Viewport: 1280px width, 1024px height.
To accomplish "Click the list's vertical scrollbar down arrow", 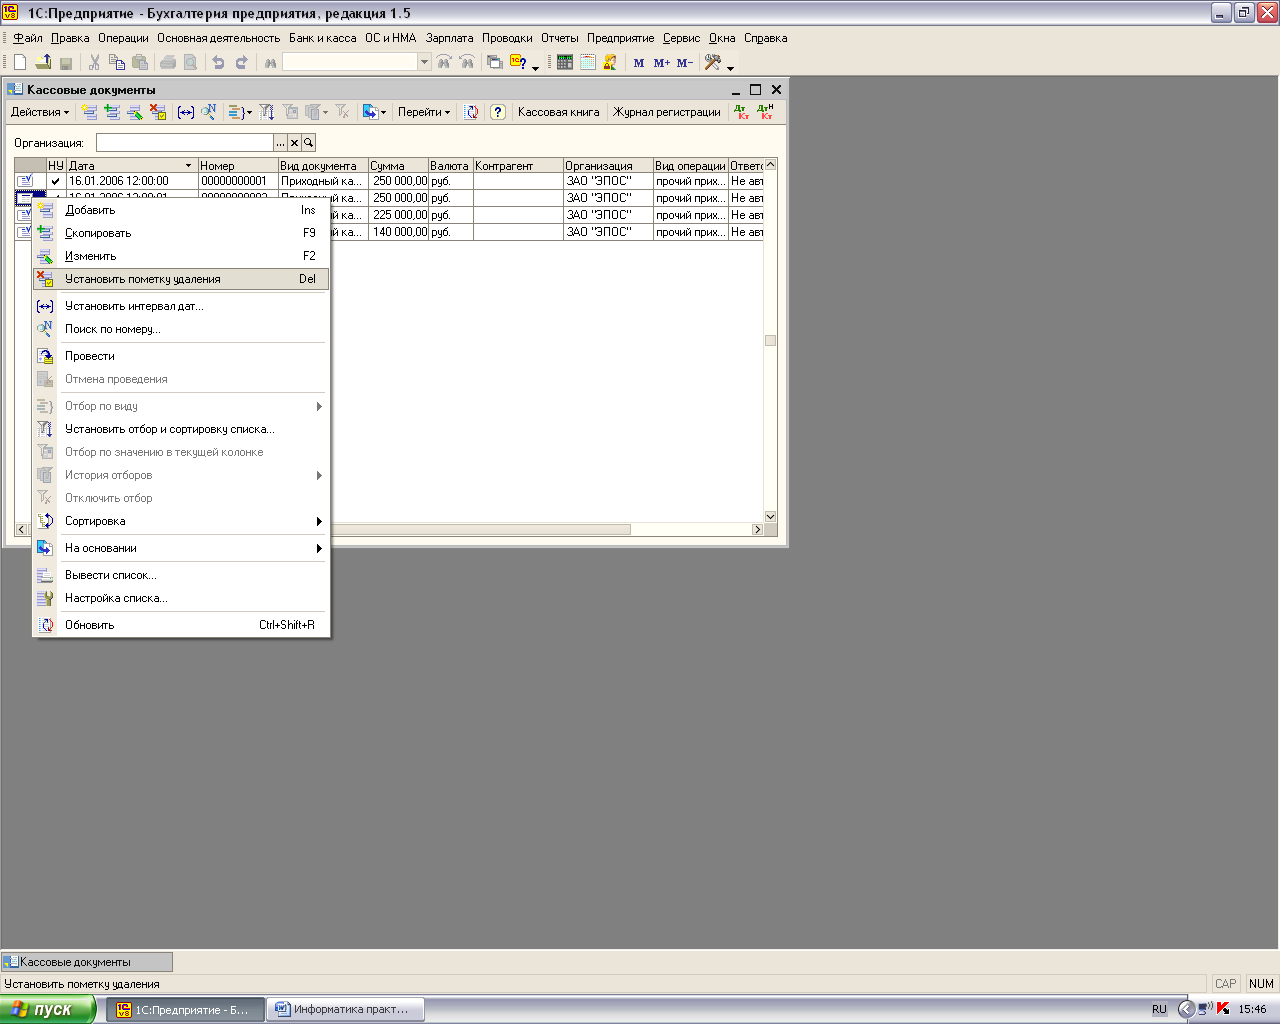I will [x=770, y=516].
